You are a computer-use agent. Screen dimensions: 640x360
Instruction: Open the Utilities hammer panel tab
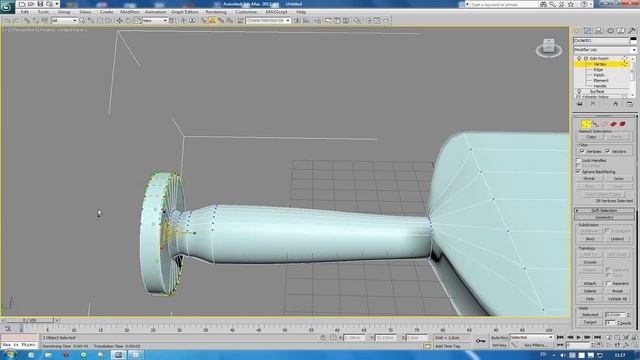click(631, 31)
